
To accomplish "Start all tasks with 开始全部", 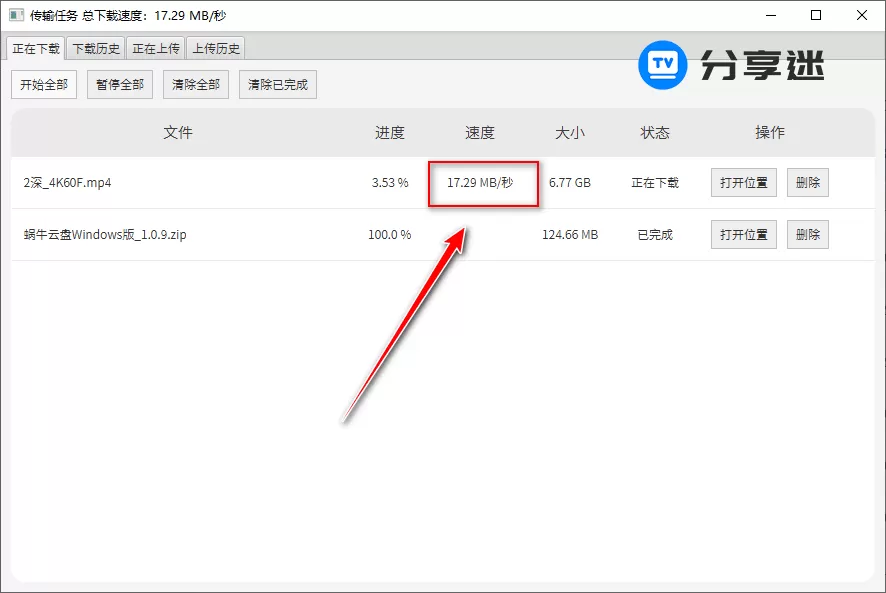I will click(x=43, y=84).
